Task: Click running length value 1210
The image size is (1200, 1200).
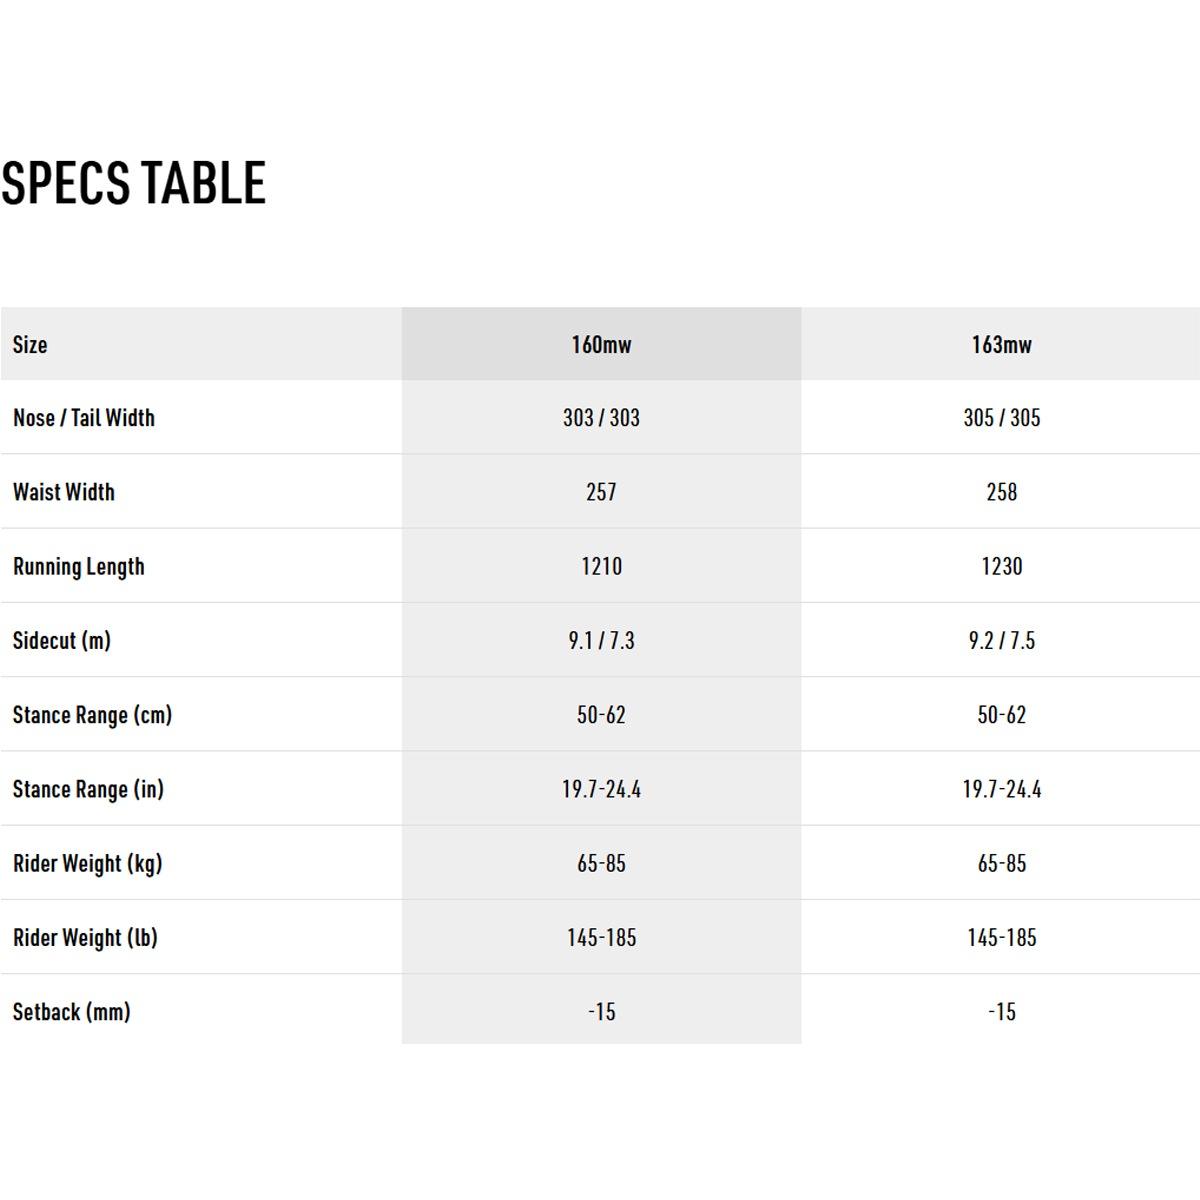Action: tap(601, 566)
